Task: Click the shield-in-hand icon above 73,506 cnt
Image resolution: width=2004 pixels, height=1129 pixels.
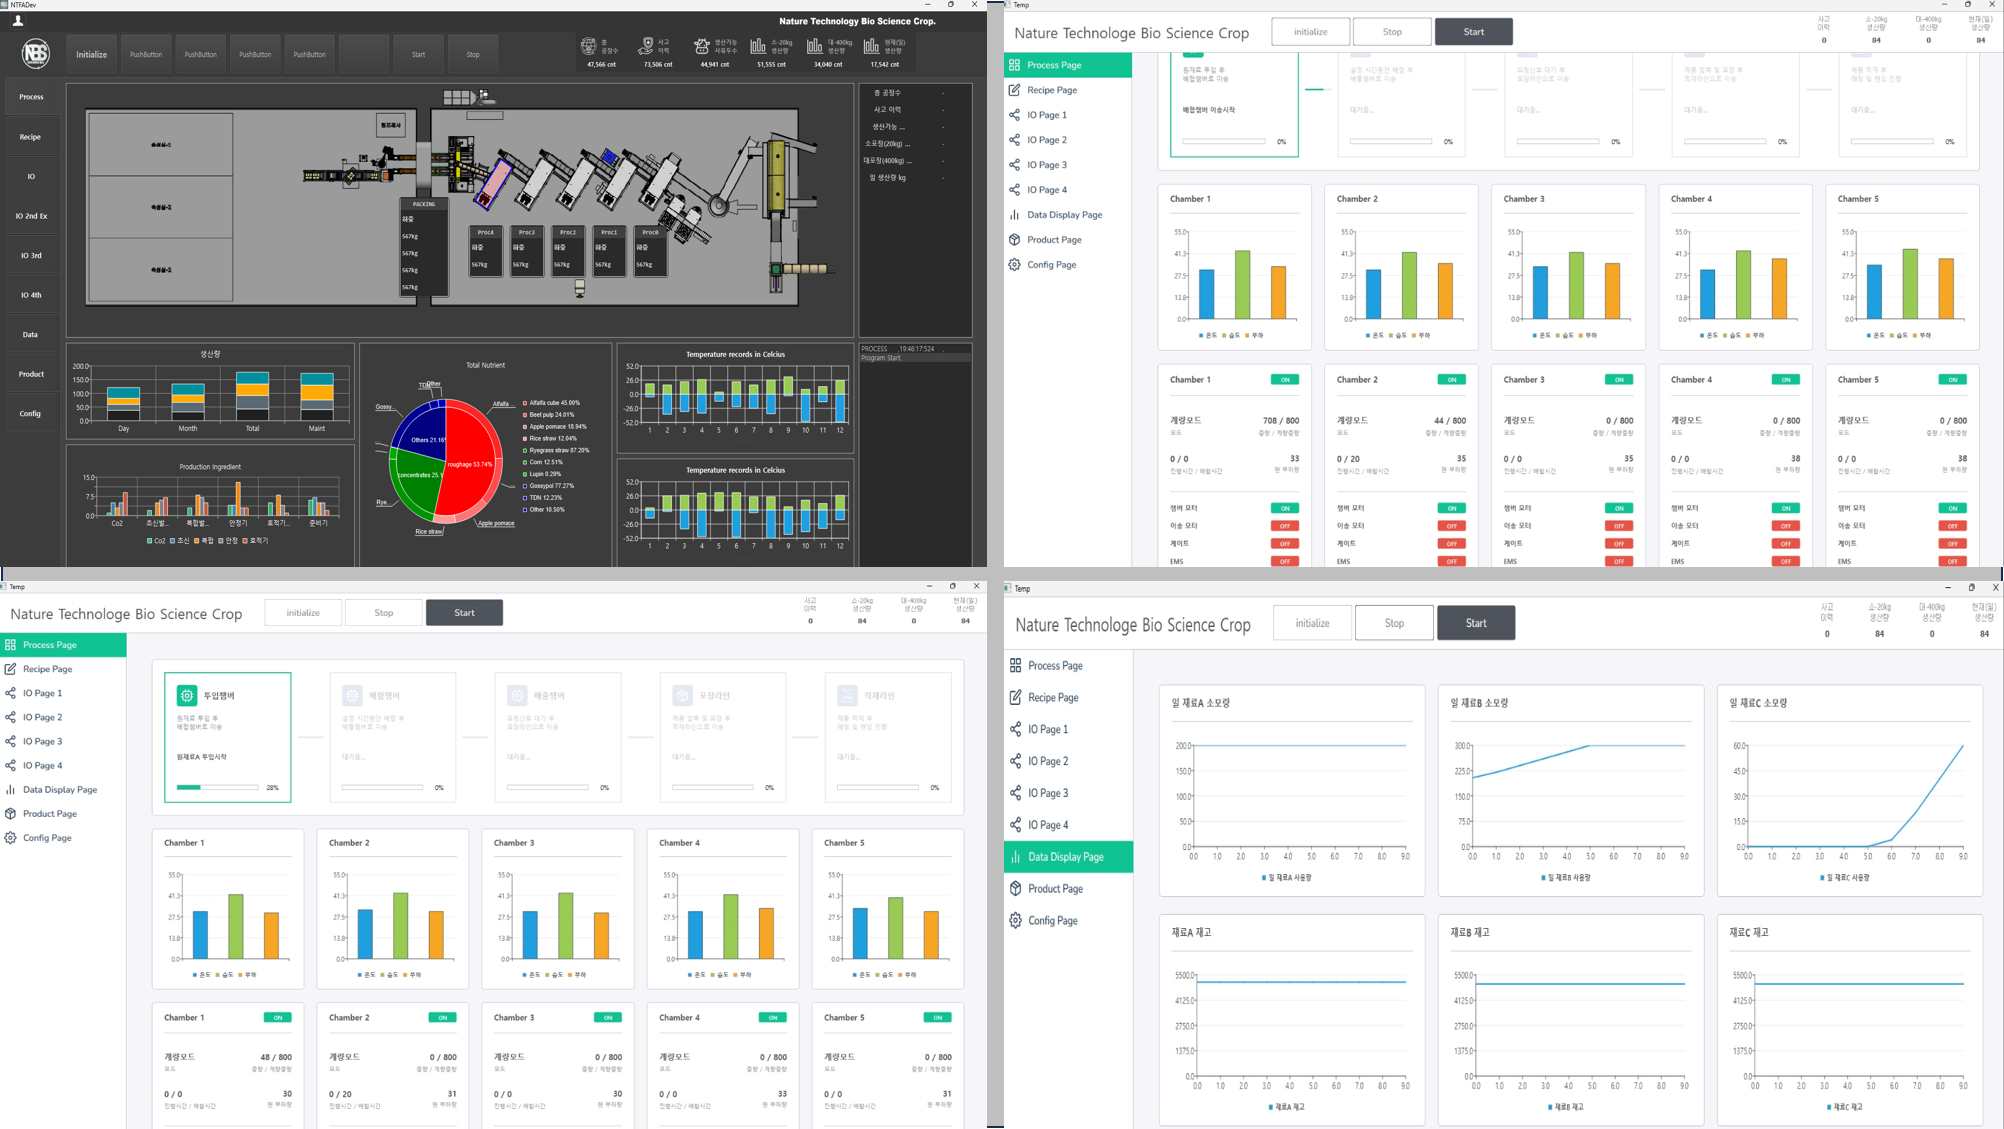Action: (x=646, y=46)
